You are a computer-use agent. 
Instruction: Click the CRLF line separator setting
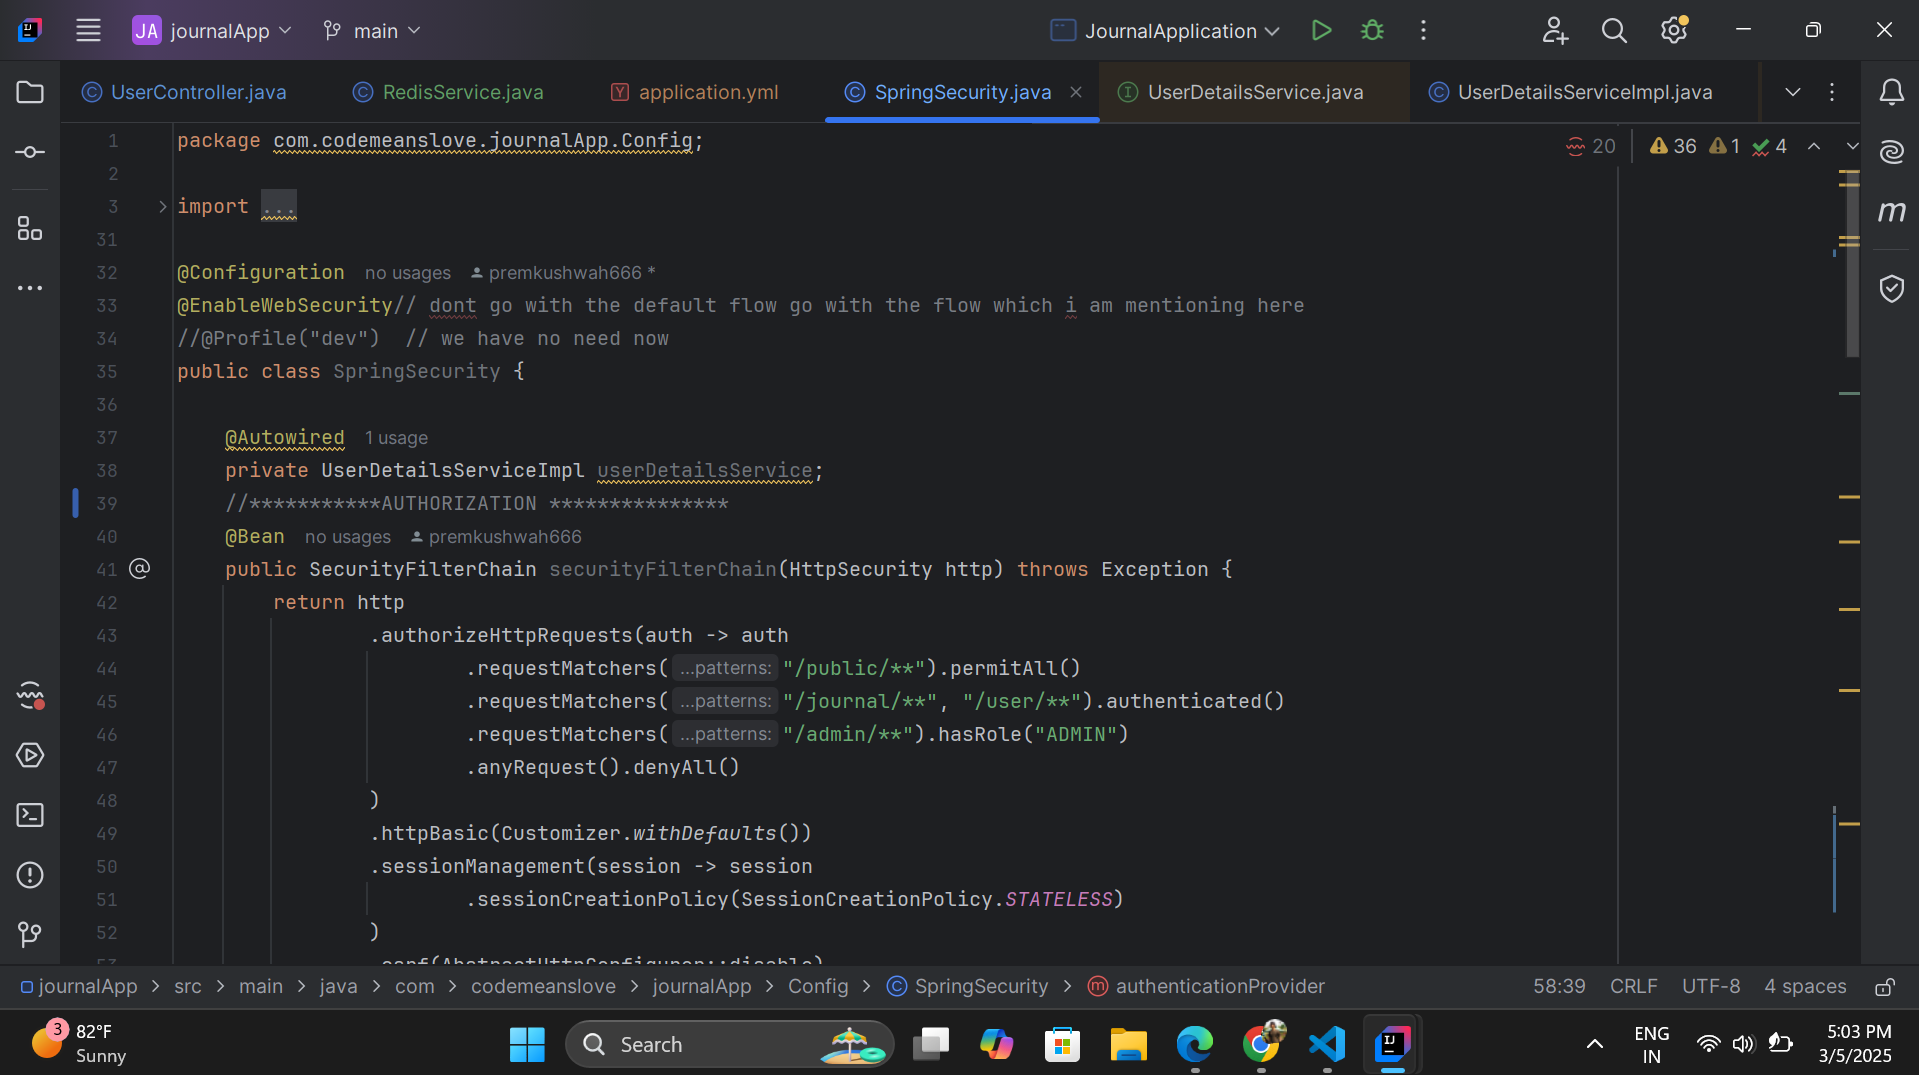coord(1633,986)
